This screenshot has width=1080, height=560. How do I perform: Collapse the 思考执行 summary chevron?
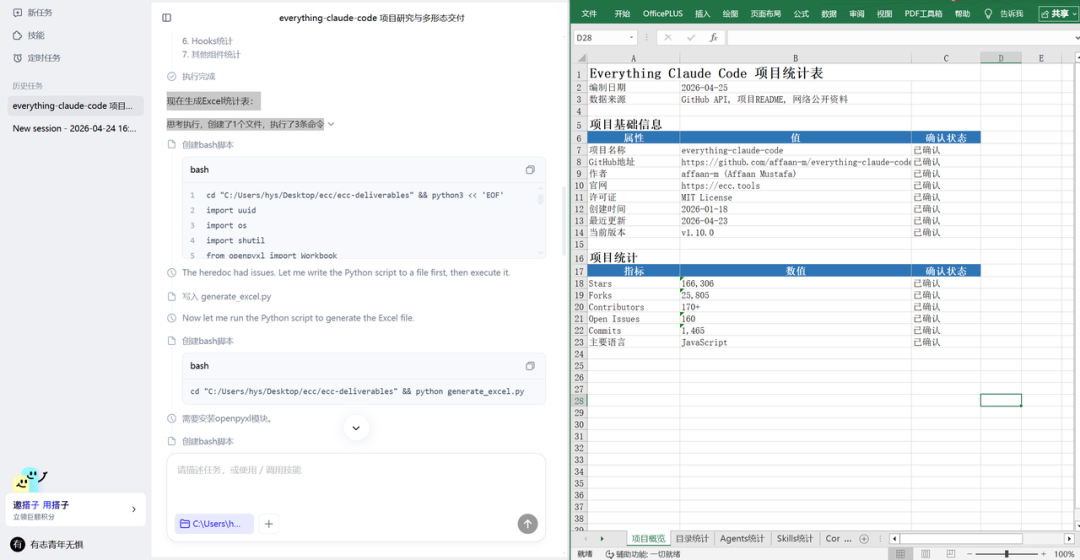click(331, 124)
